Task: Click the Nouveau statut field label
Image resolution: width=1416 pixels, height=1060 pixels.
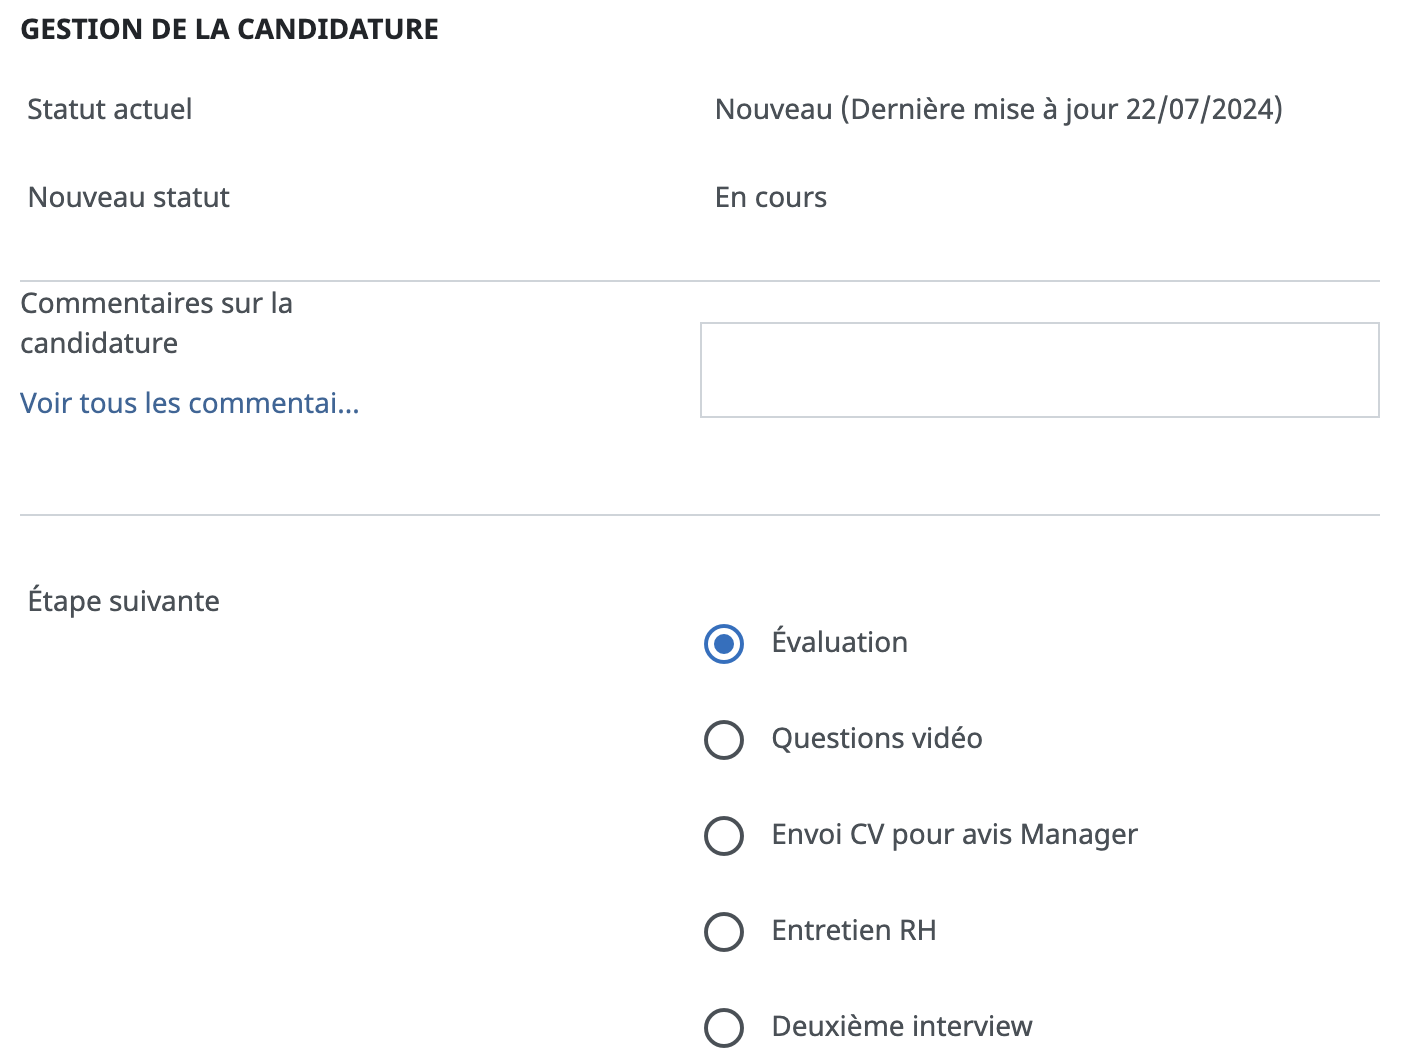Action: (128, 197)
